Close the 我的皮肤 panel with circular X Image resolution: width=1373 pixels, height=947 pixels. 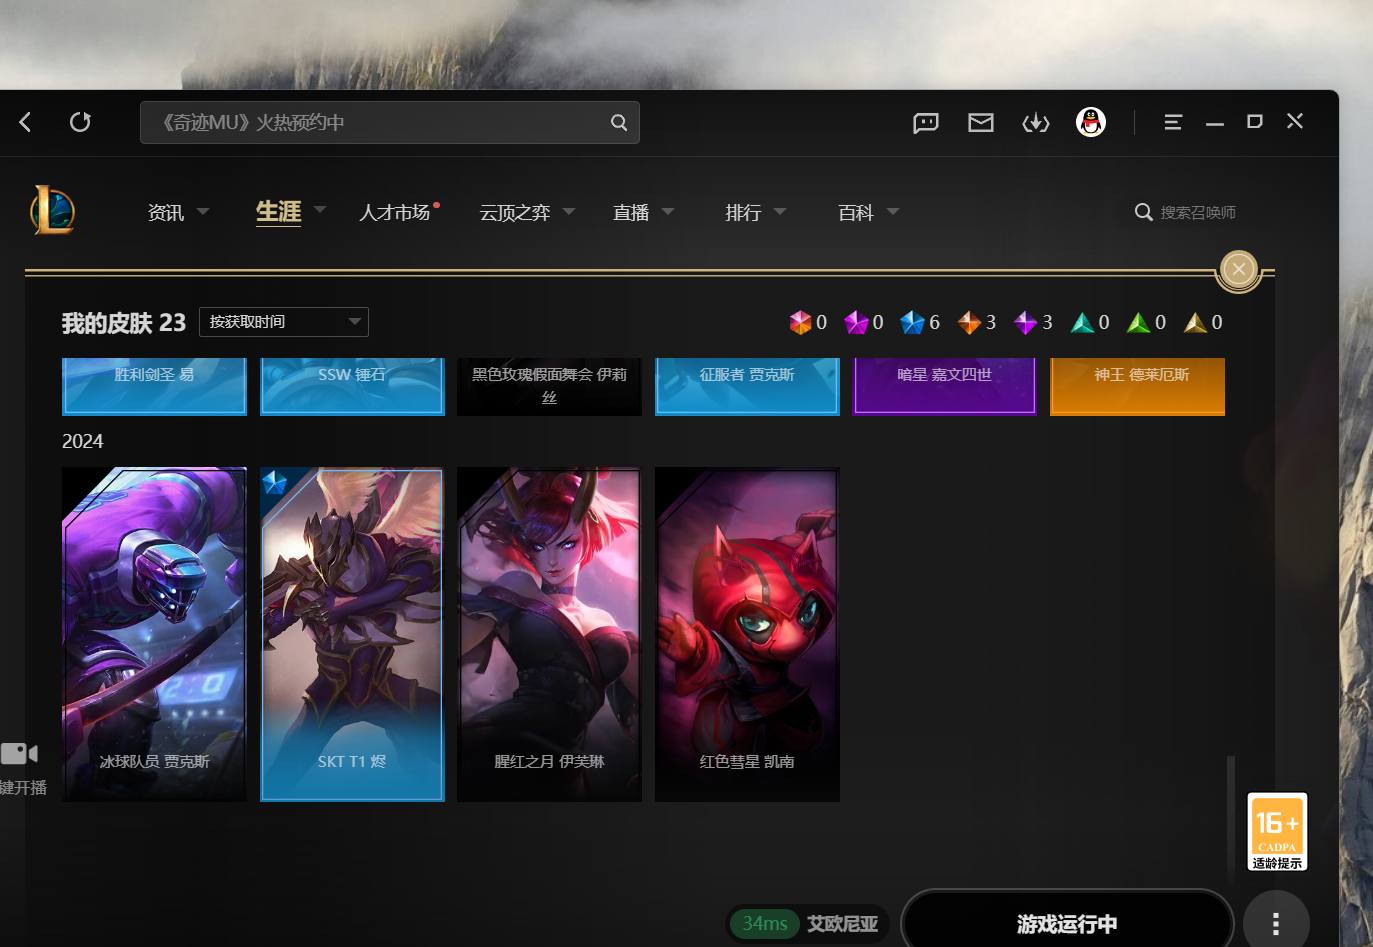pyautogui.click(x=1238, y=269)
